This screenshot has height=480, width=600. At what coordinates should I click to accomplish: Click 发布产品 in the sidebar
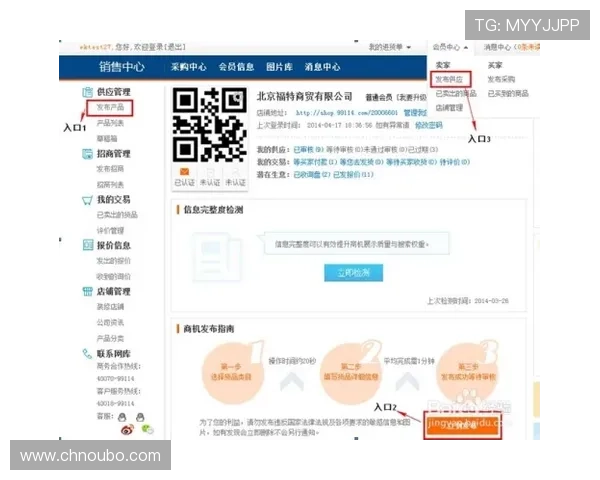point(110,107)
